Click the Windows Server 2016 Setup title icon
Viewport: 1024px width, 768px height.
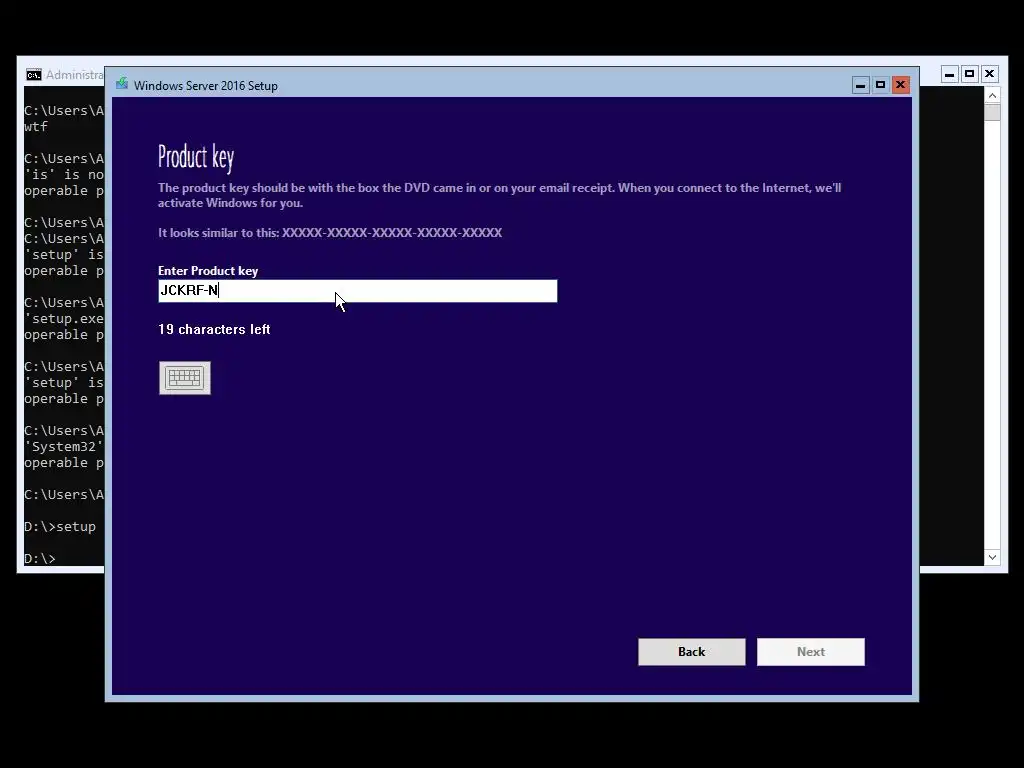point(122,84)
